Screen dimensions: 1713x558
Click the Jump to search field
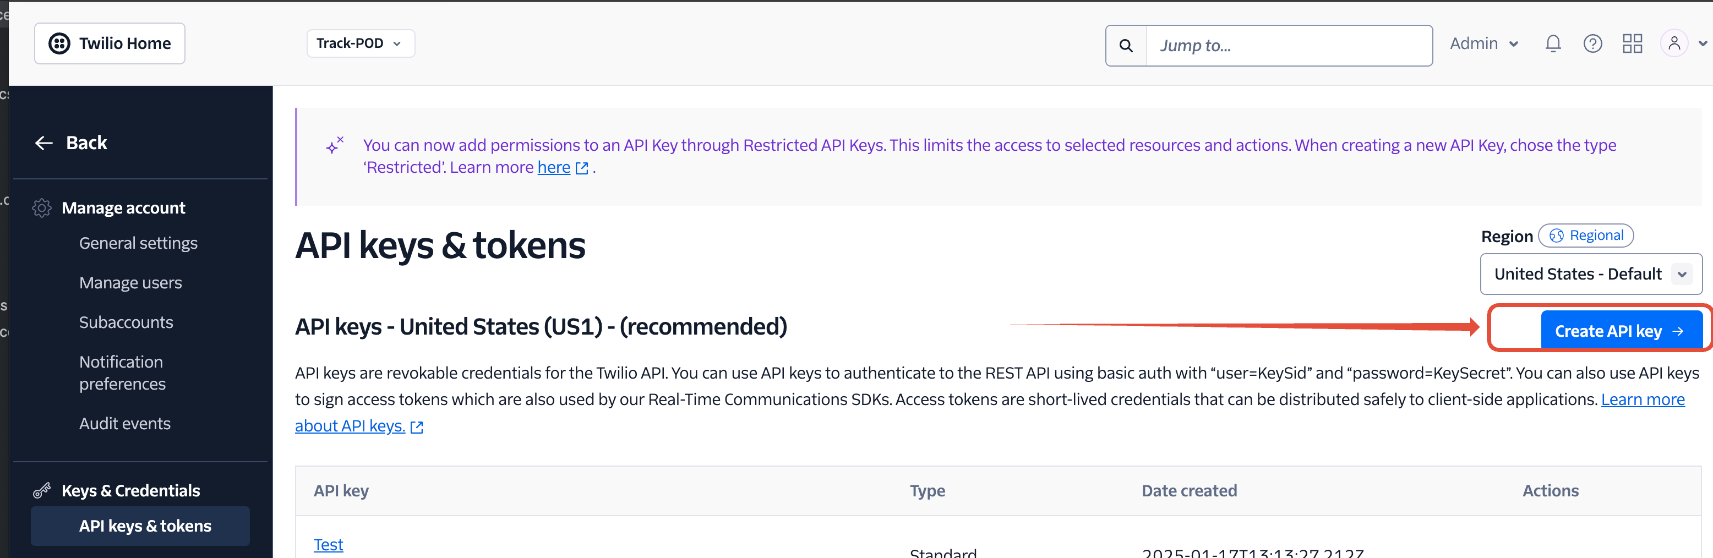1288,46
